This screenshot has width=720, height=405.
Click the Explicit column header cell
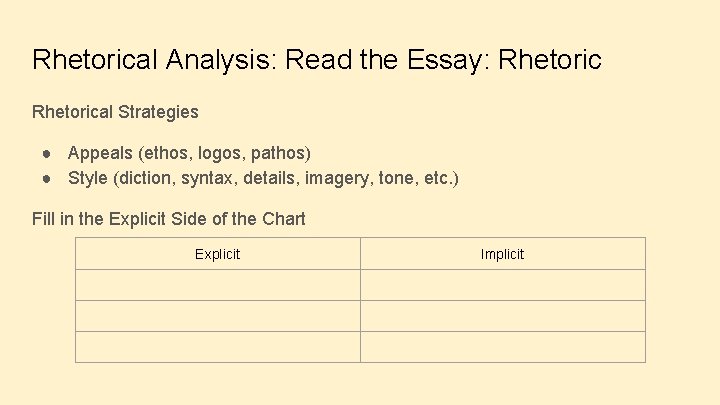pyautogui.click(x=217, y=254)
